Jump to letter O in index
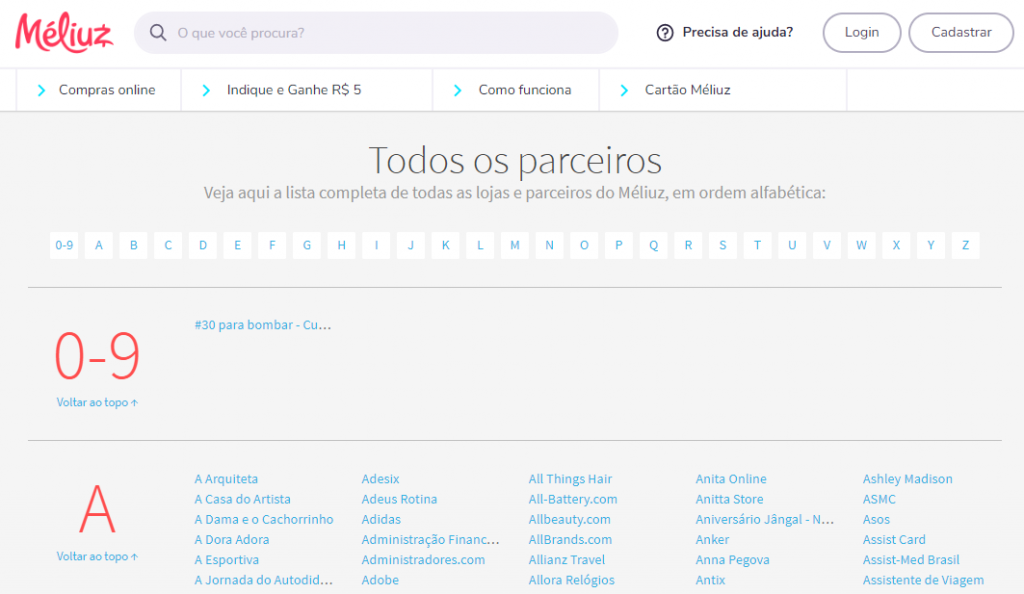This screenshot has height=594, width=1024. click(x=584, y=245)
